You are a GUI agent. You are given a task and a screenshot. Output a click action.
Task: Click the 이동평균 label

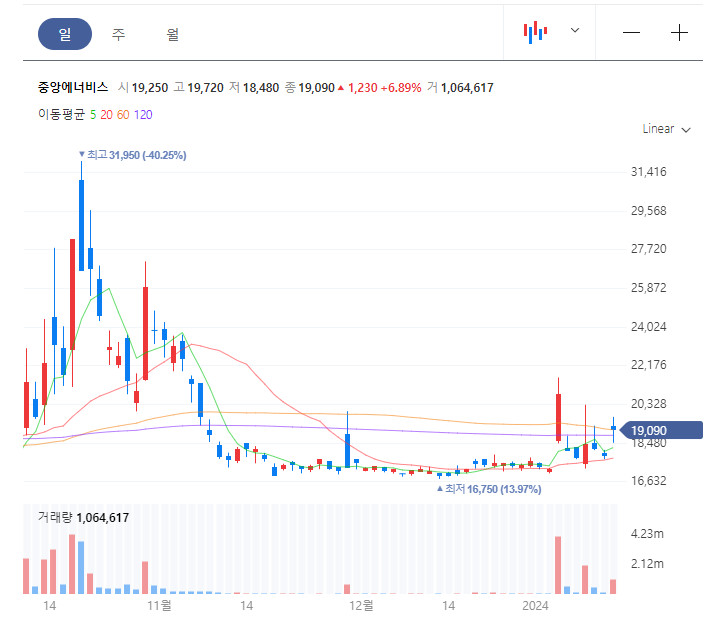pos(61,114)
